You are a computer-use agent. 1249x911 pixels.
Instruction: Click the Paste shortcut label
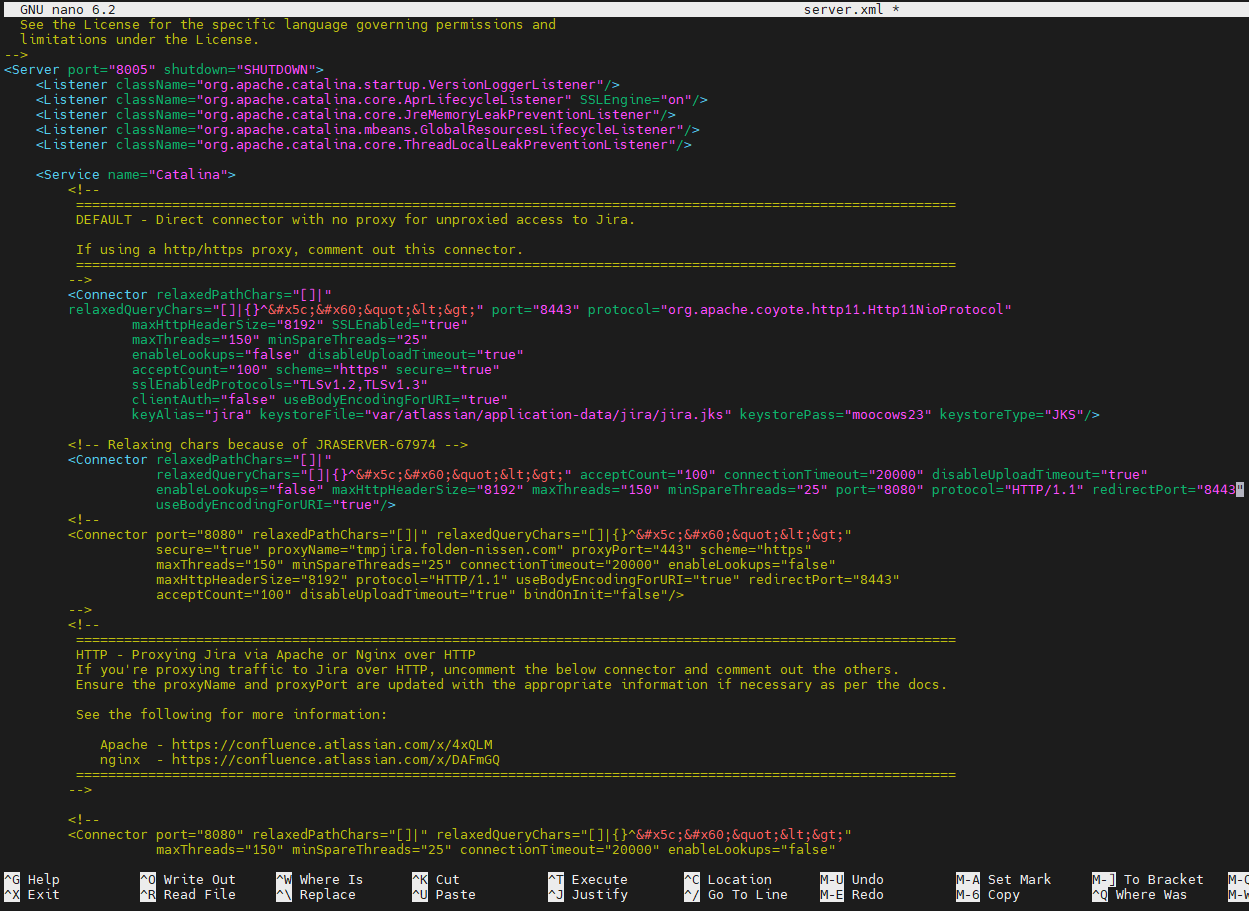pyautogui.click(x=455, y=895)
